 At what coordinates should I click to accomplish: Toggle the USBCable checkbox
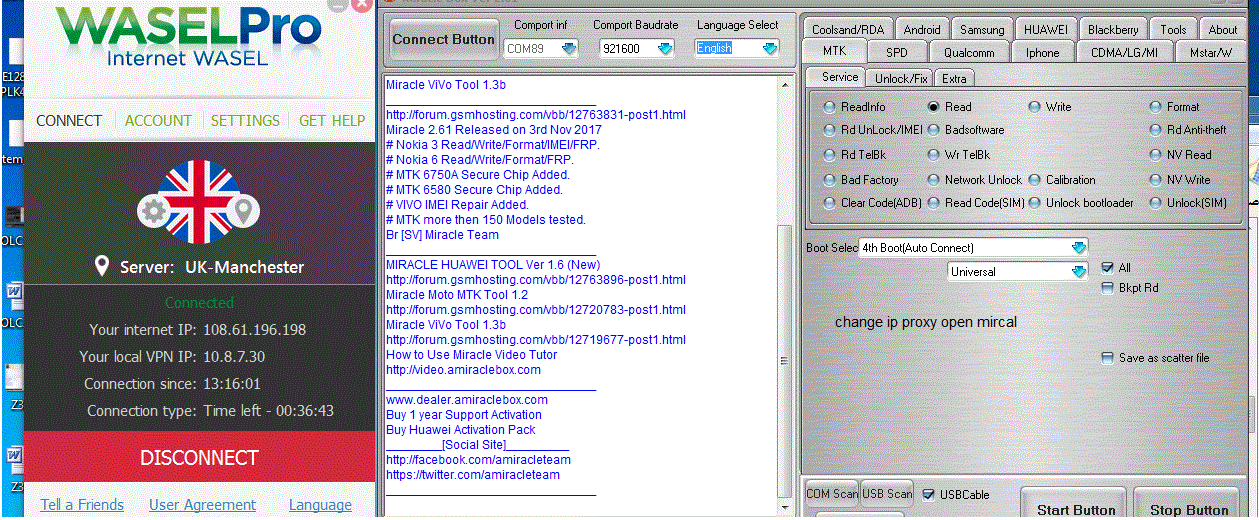pos(928,494)
